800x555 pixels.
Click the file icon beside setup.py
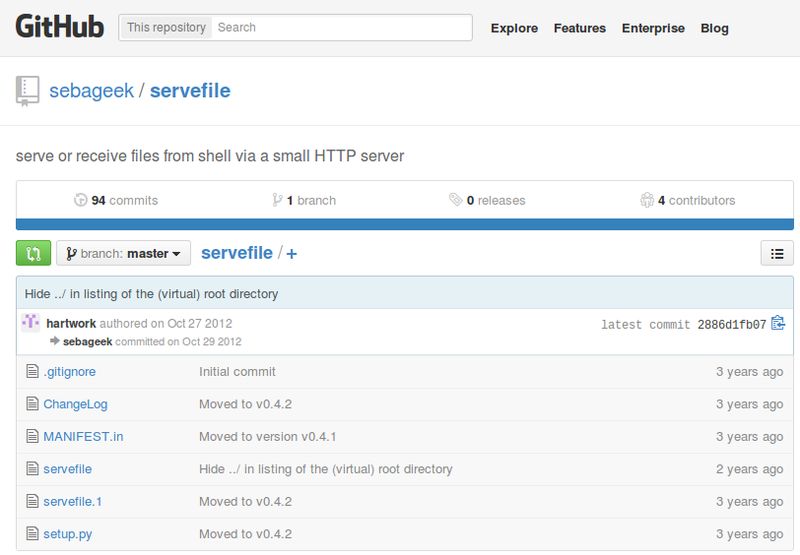pyautogui.click(x=32, y=534)
